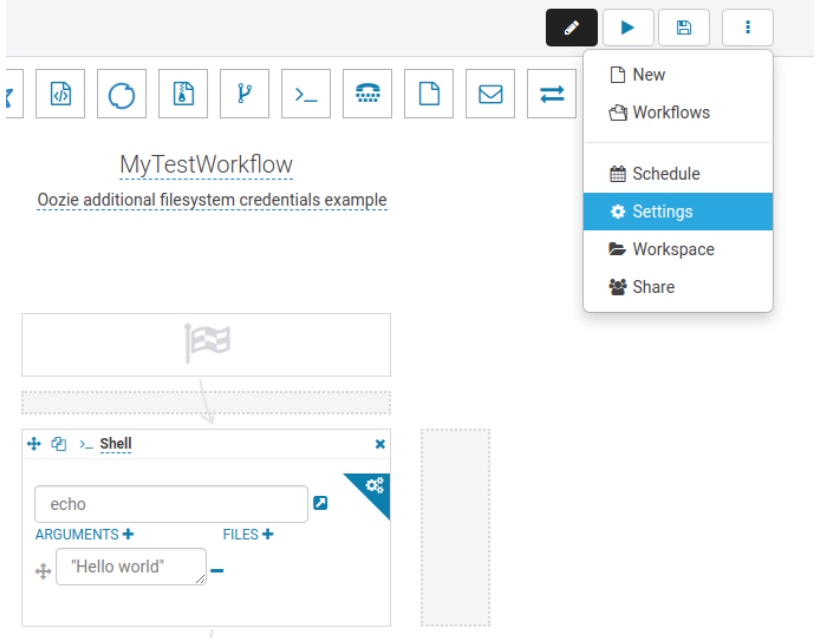Run the workflow with the play button

pos(628,28)
